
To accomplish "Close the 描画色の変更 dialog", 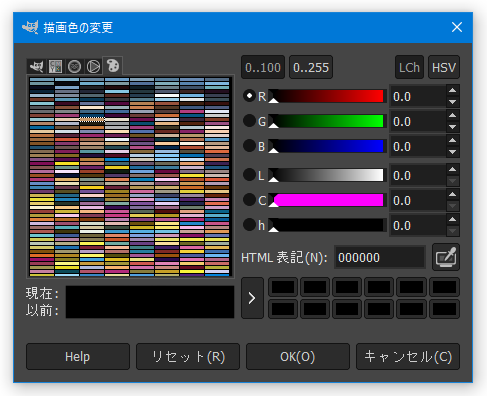I will click(457, 27).
